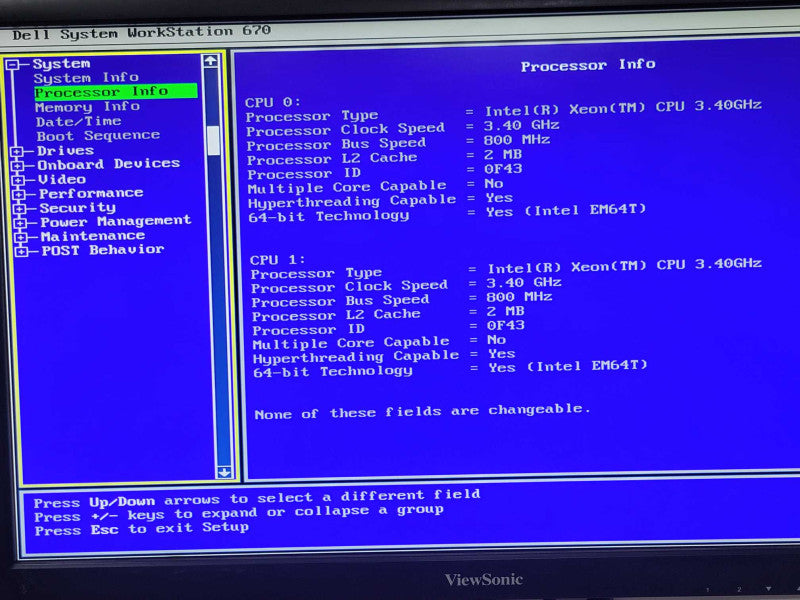Select the System tree heading
800x600 pixels.
coord(62,64)
